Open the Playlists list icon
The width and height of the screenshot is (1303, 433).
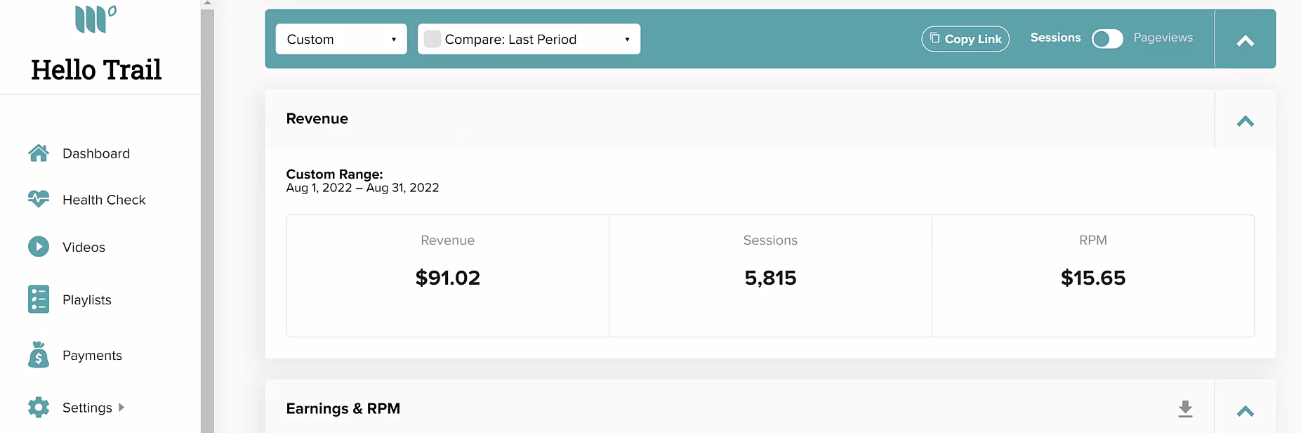click(38, 299)
